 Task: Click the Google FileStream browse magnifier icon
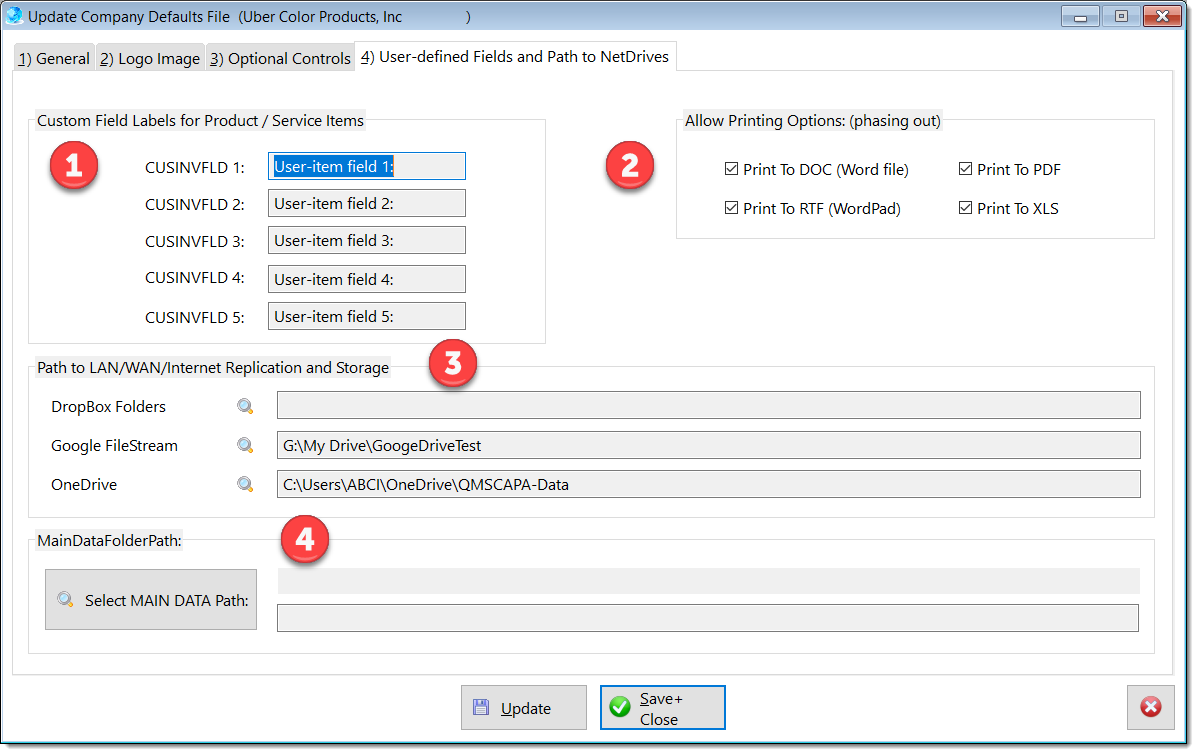pyautogui.click(x=245, y=446)
